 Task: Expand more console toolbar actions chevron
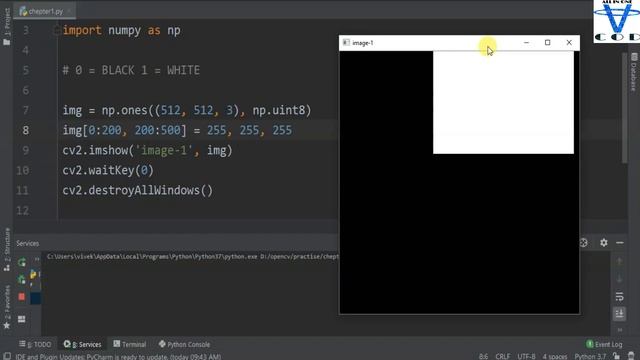[619, 330]
